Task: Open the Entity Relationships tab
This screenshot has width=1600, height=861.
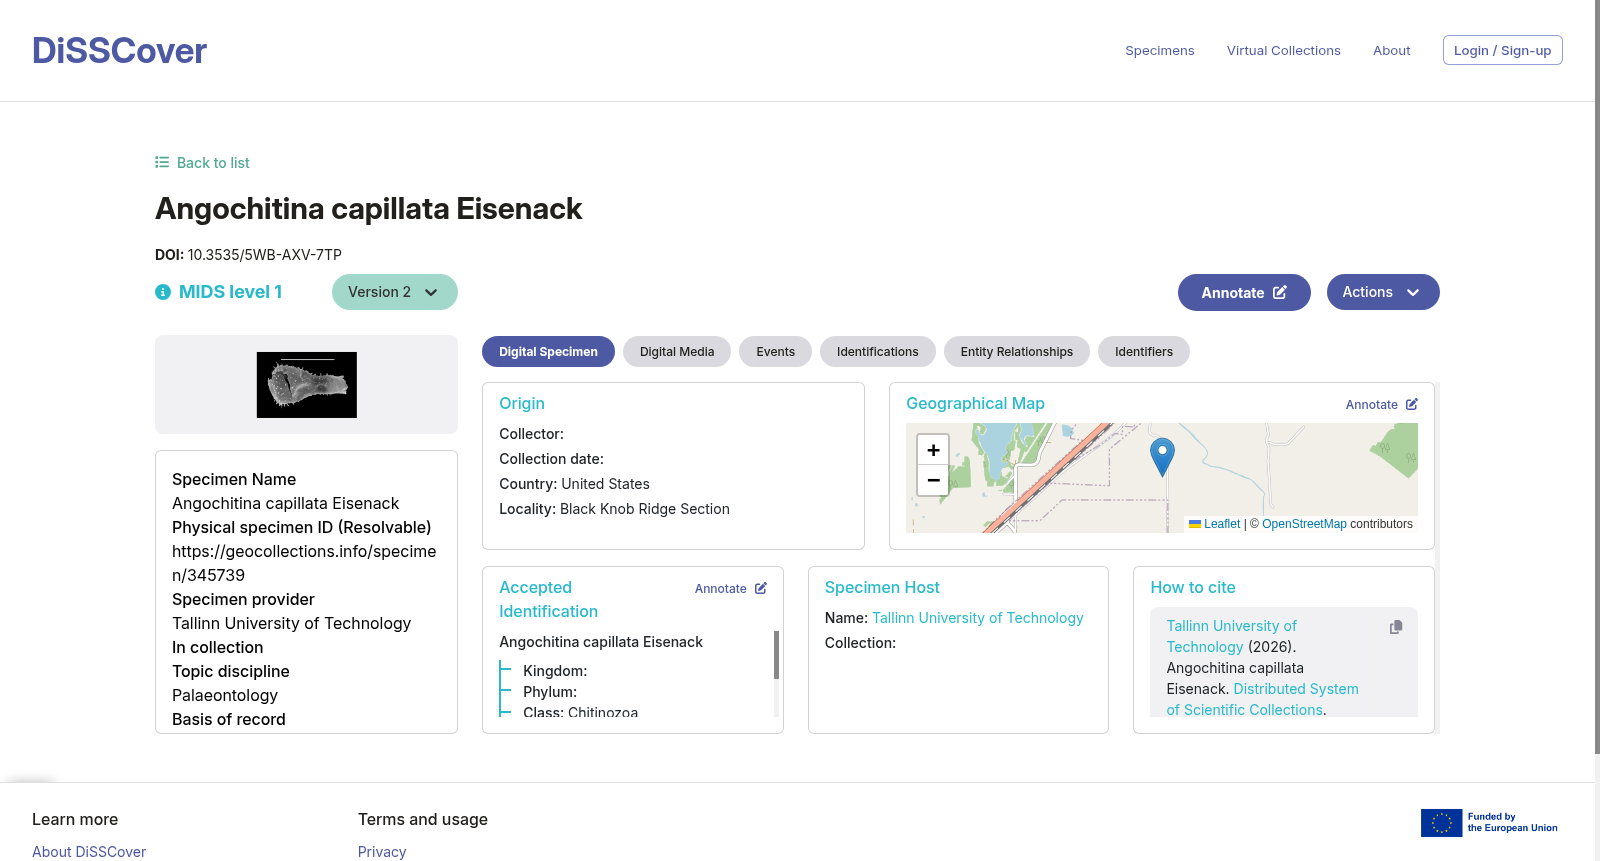Action: 1017,352
